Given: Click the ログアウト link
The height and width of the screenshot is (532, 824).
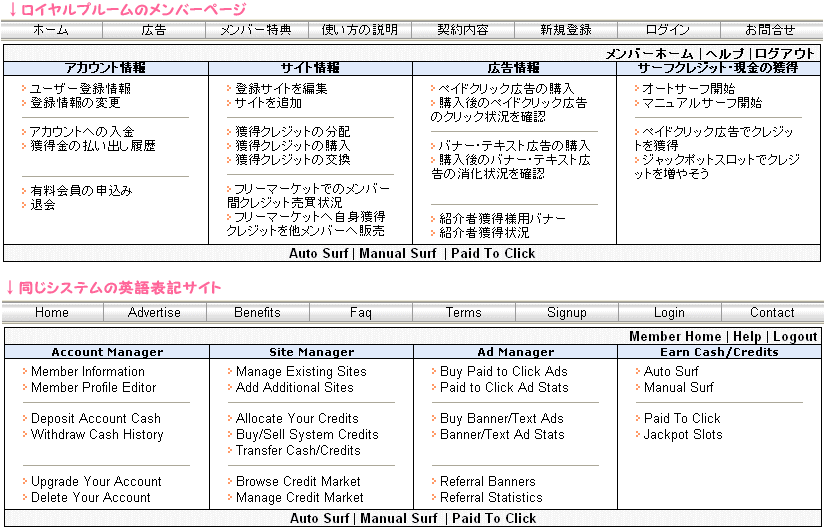Looking at the screenshot, I should 786,53.
